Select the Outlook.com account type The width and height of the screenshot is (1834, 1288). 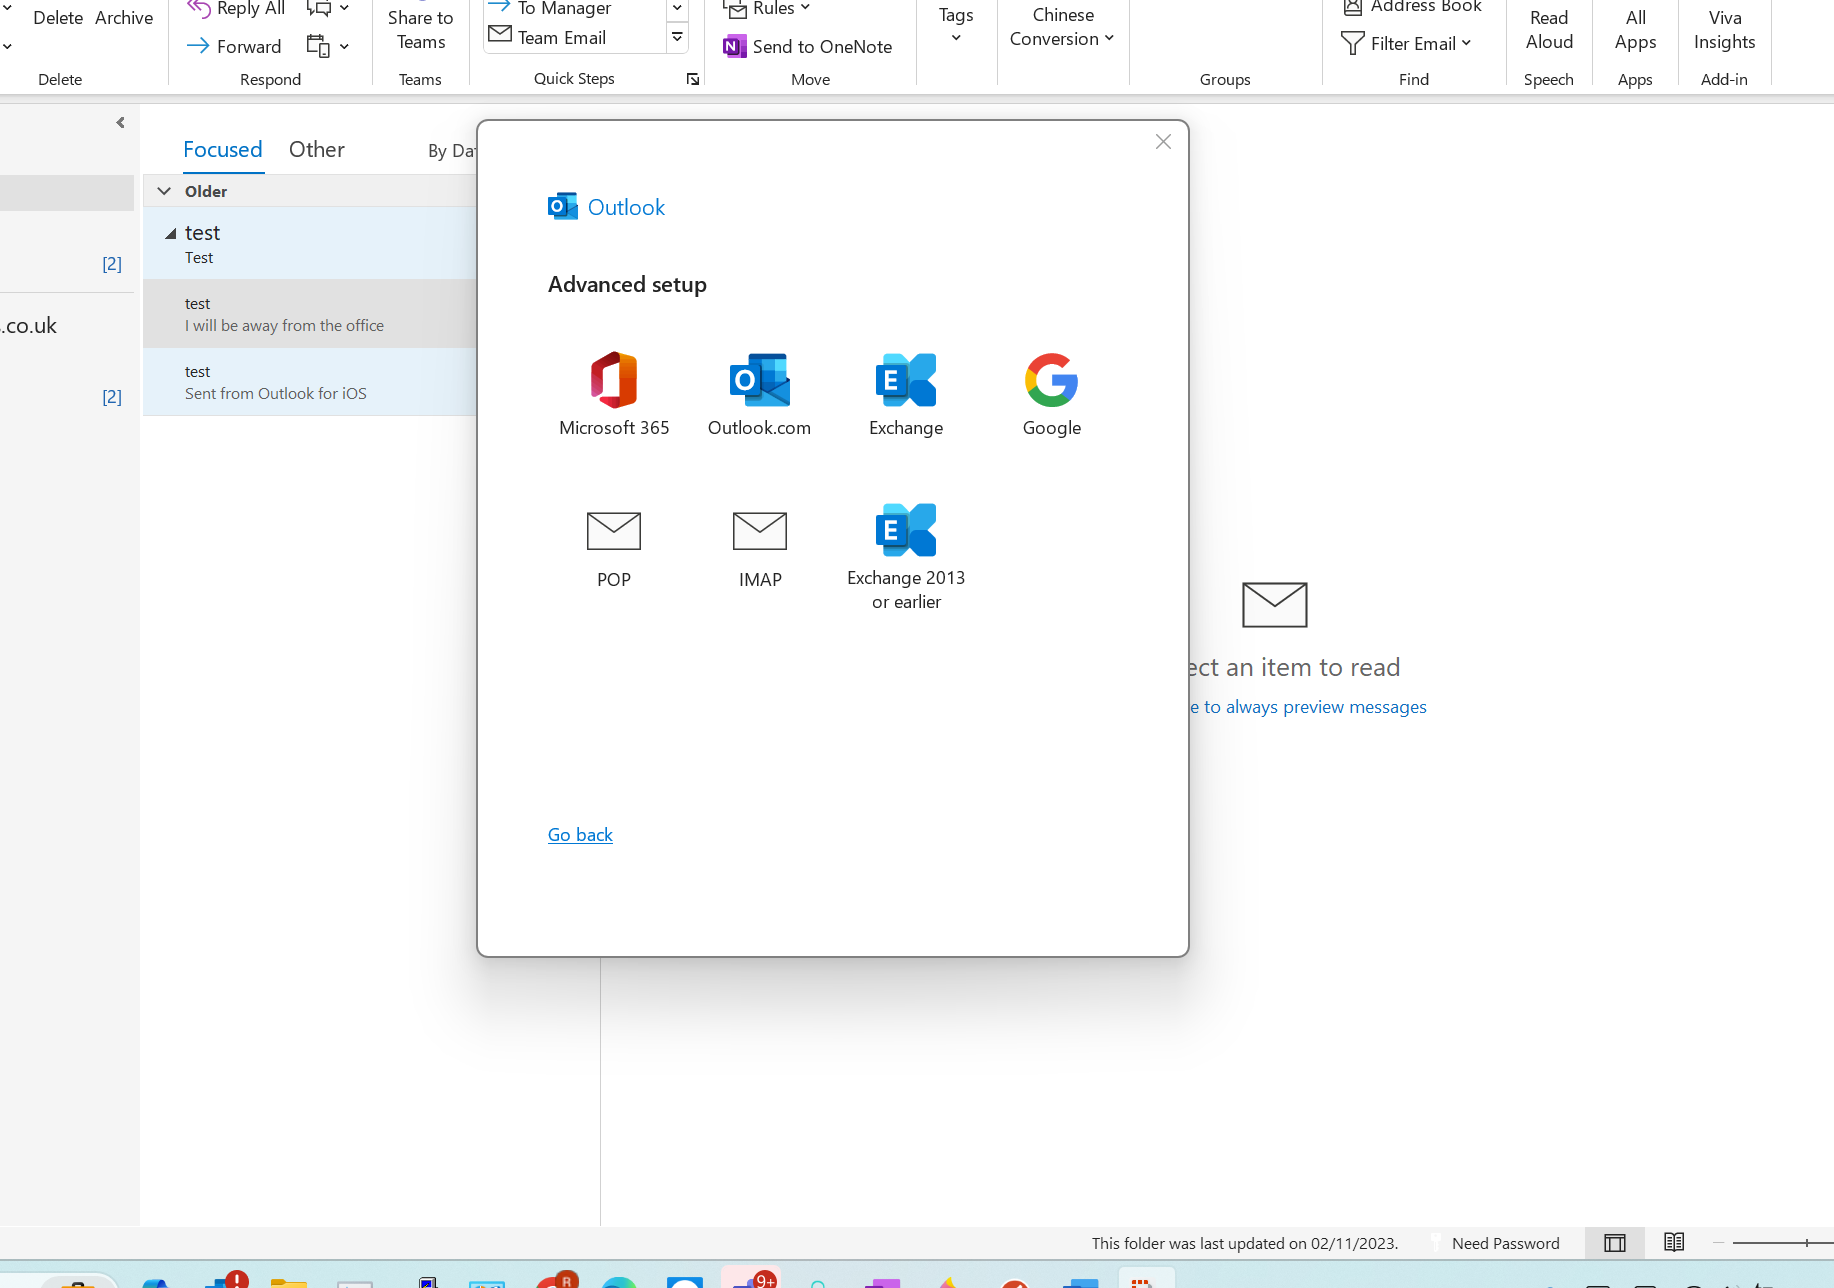759,394
